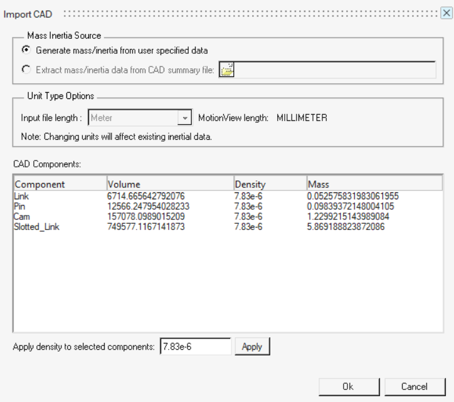The height and width of the screenshot is (402, 454).
Task: Click the Density column header
Action: (270, 184)
